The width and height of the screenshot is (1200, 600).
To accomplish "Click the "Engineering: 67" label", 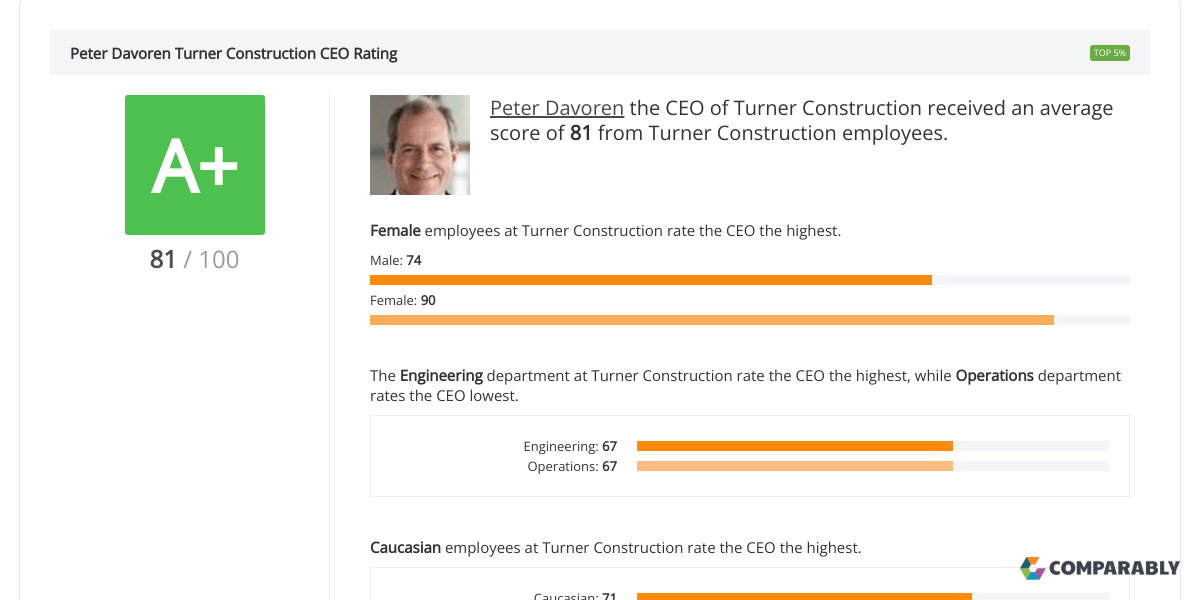I will click(x=570, y=446).
